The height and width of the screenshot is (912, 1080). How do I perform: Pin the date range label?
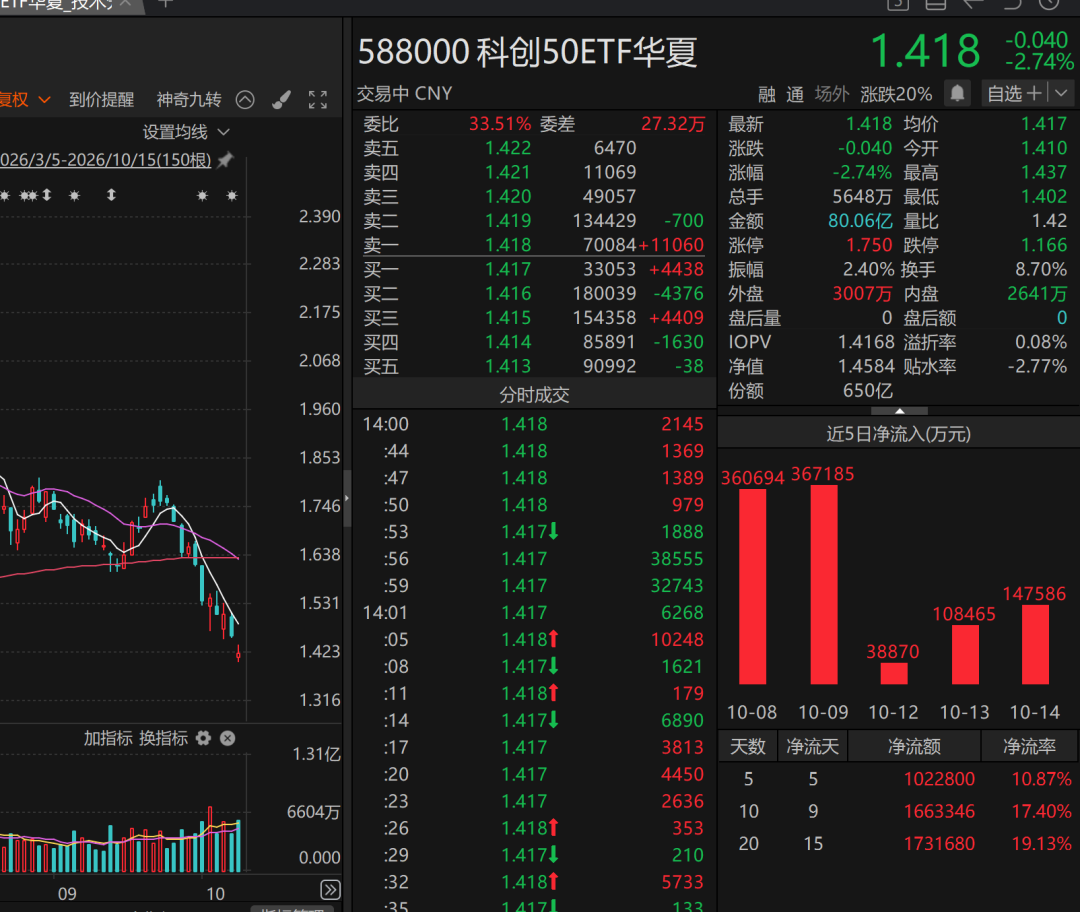point(225,160)
